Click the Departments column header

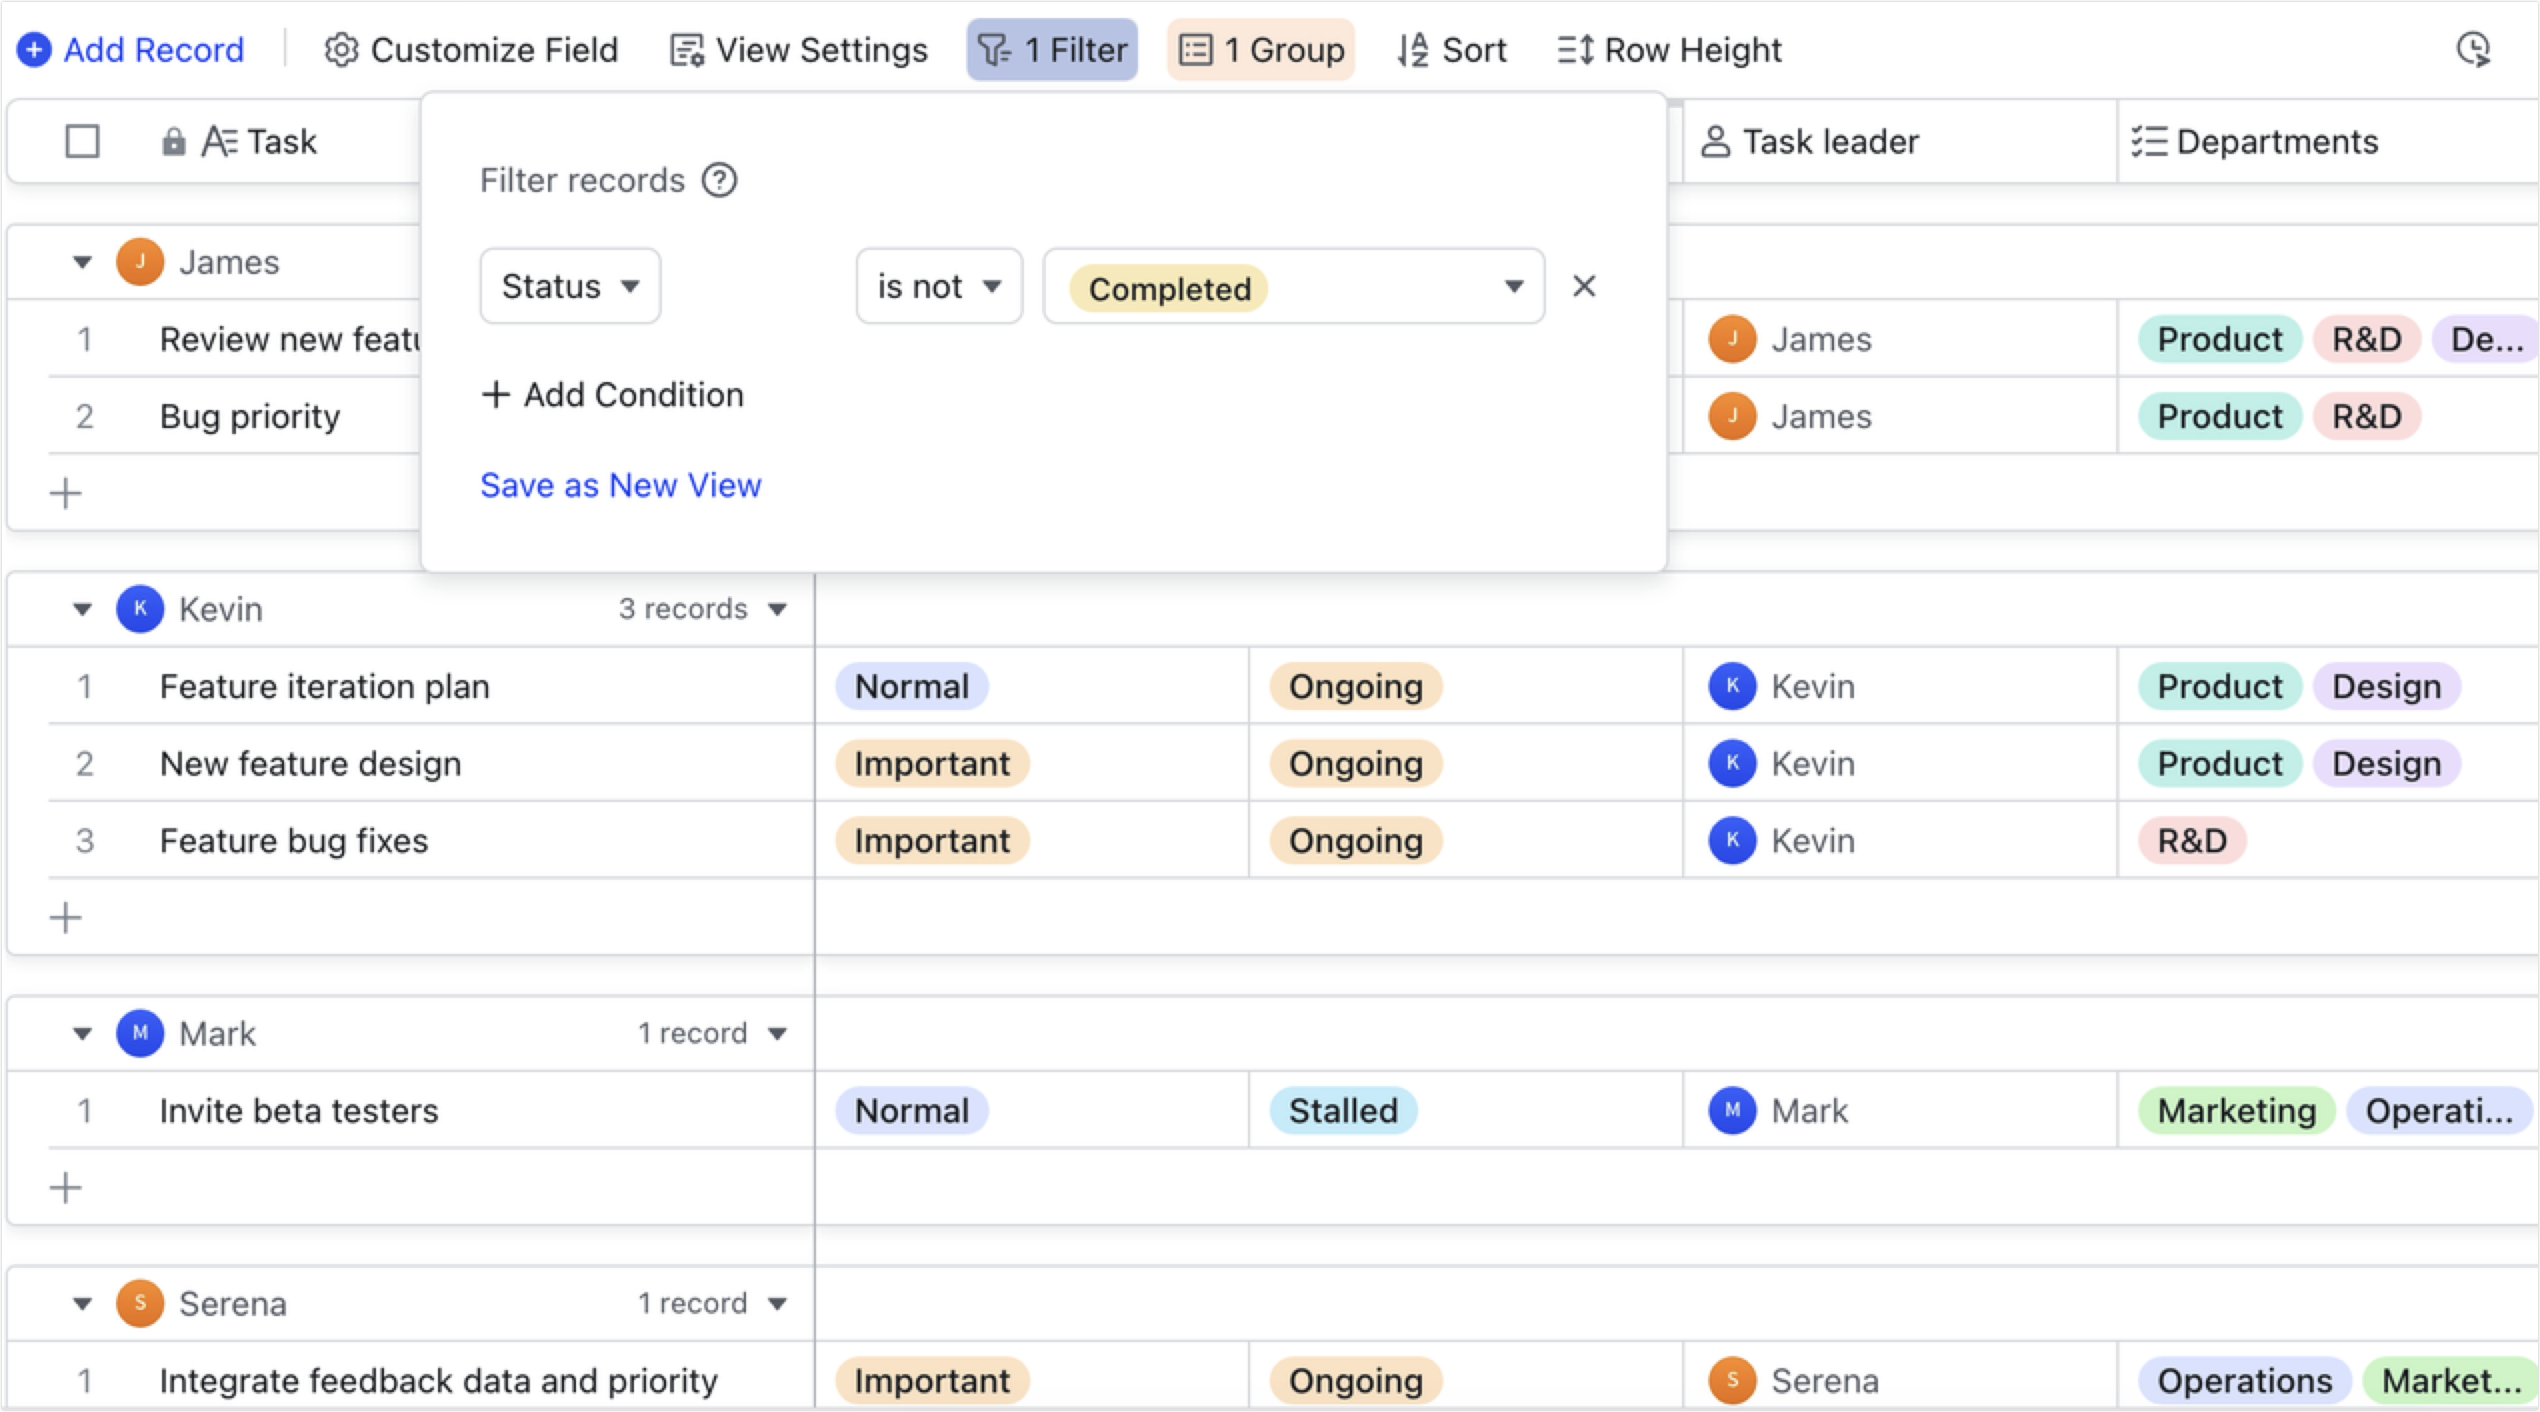coord(2328,141)
